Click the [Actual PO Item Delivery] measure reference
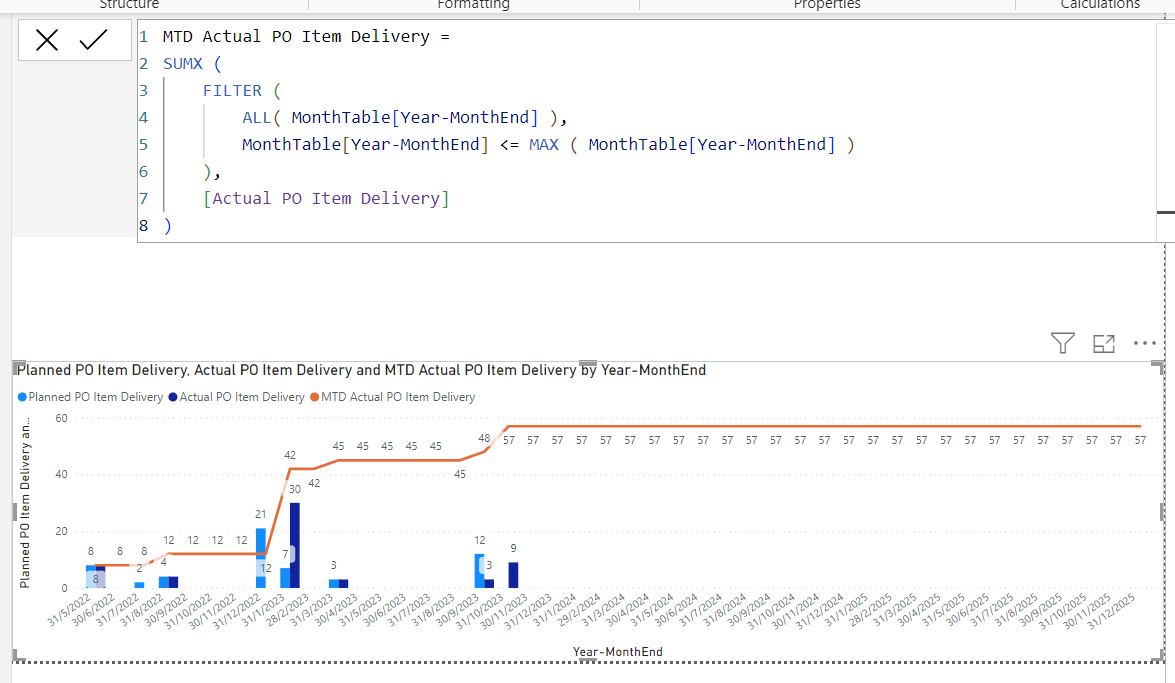 tap(326, 199)
